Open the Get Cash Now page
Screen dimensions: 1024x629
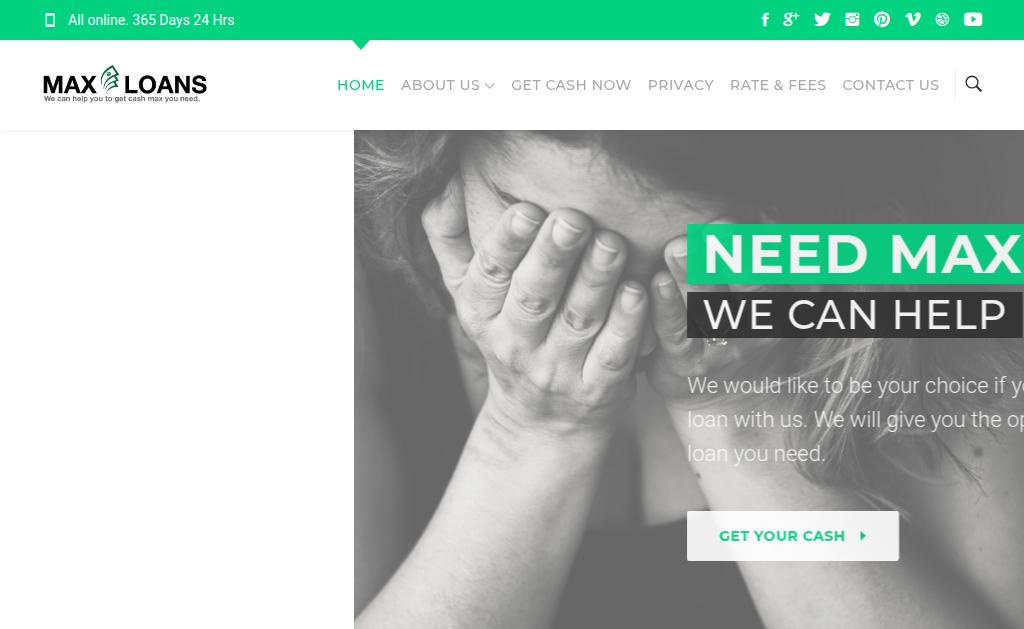click(x=571, y=85)
